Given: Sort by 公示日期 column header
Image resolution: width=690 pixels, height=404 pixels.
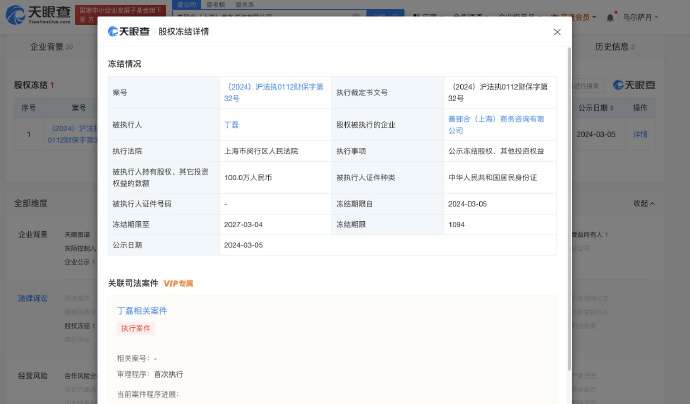Looking at the screenshot, I should [x=596, y=108].
